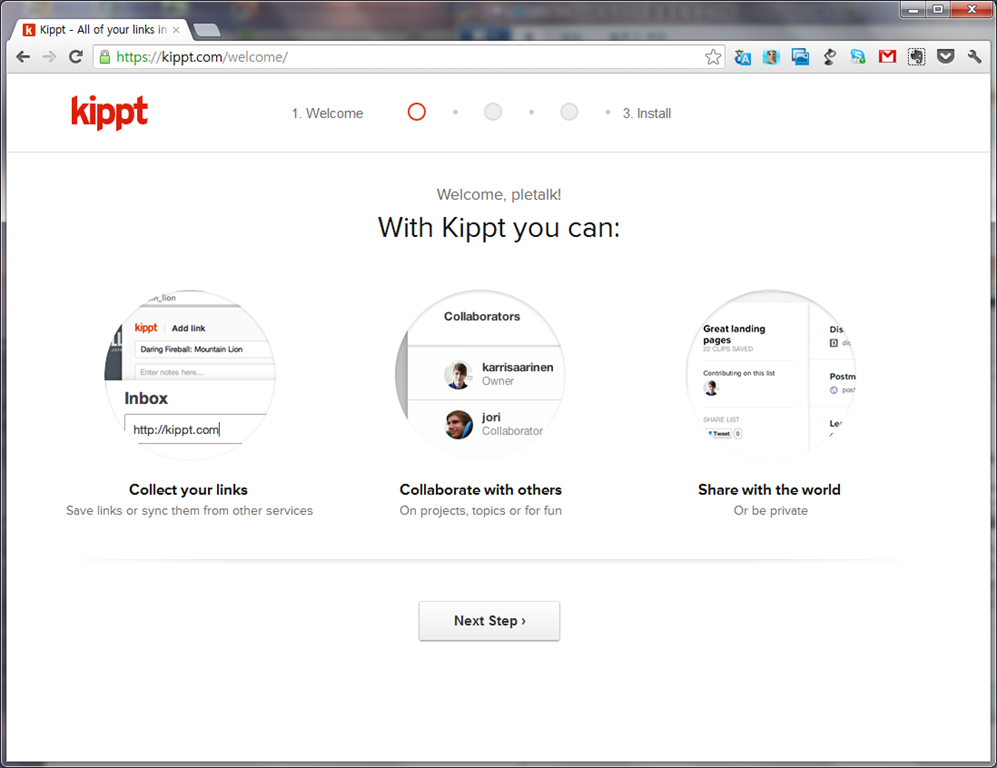The height and width of the screenshot is (768, 997).
Task: Click the Pocket extension icon
Action: 945,57
